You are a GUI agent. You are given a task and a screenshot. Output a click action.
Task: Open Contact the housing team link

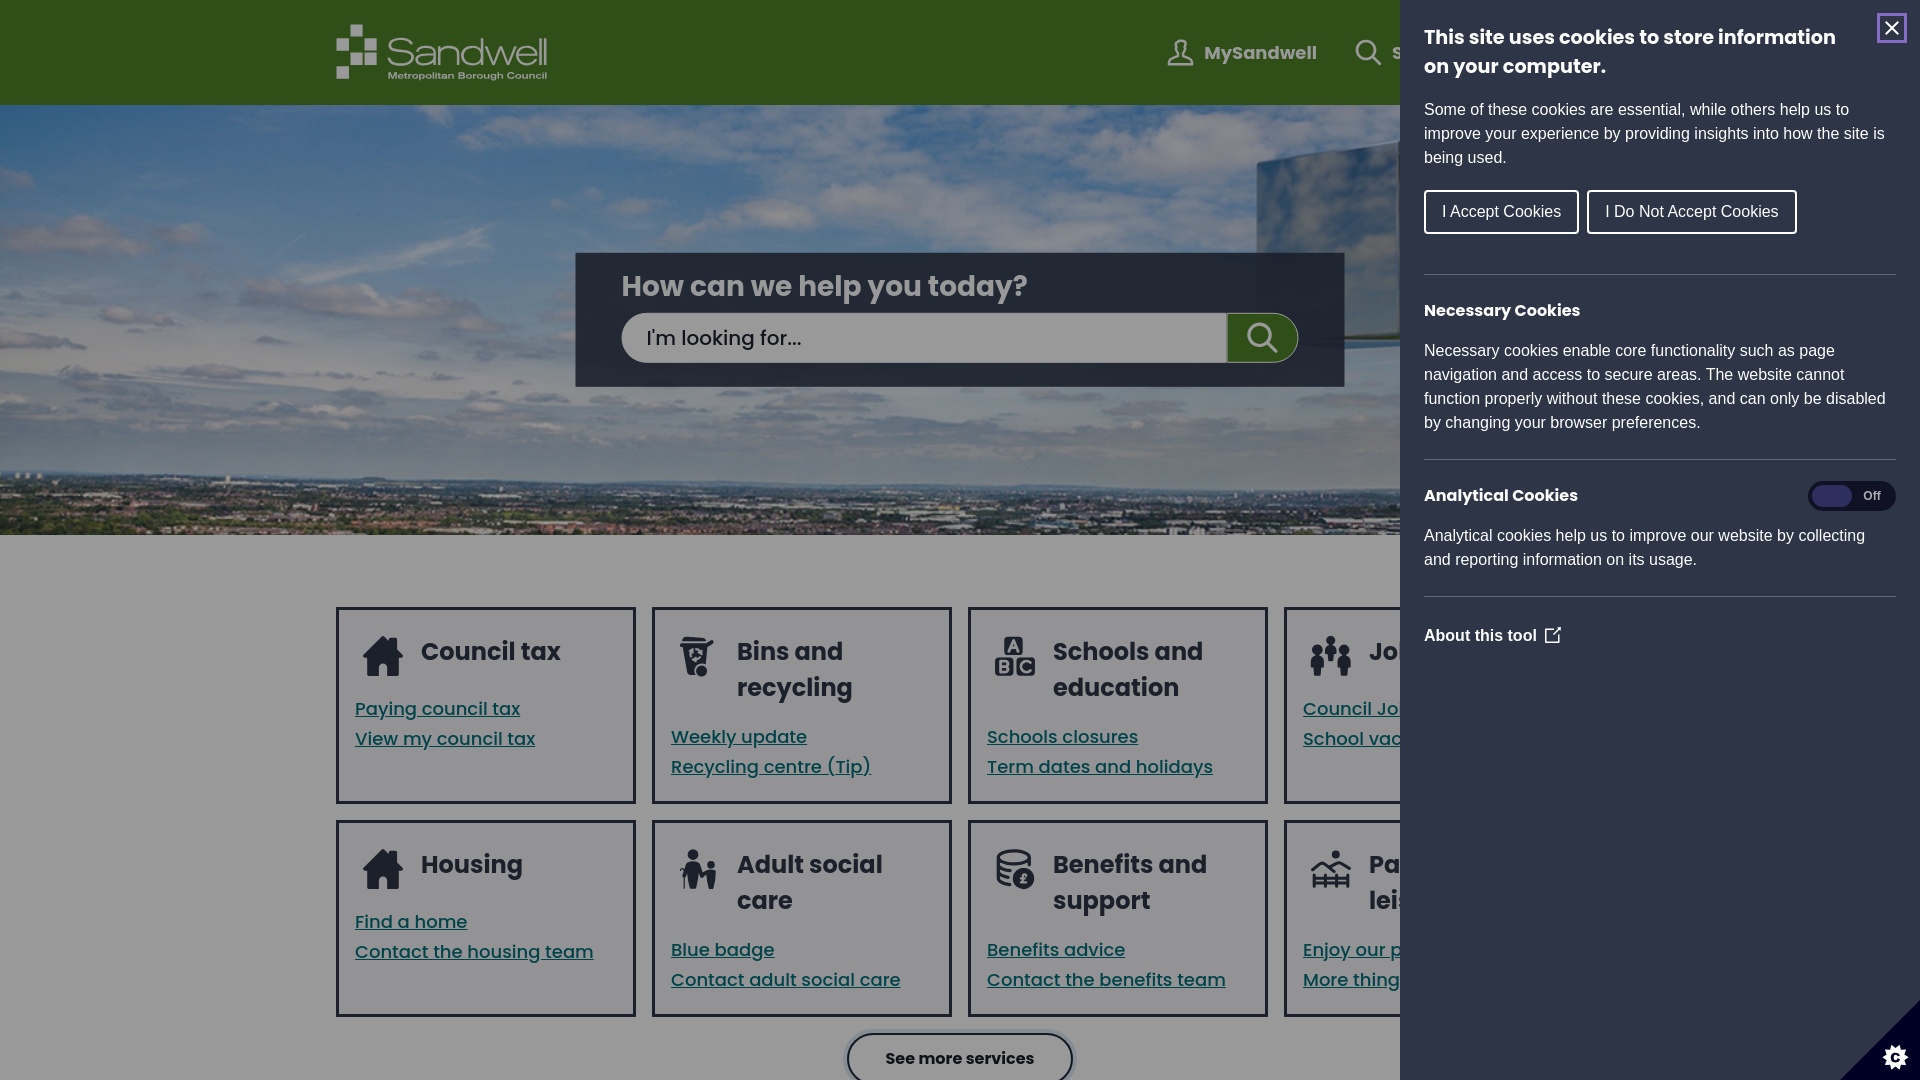pyautogui.click(x=474, y=952)
